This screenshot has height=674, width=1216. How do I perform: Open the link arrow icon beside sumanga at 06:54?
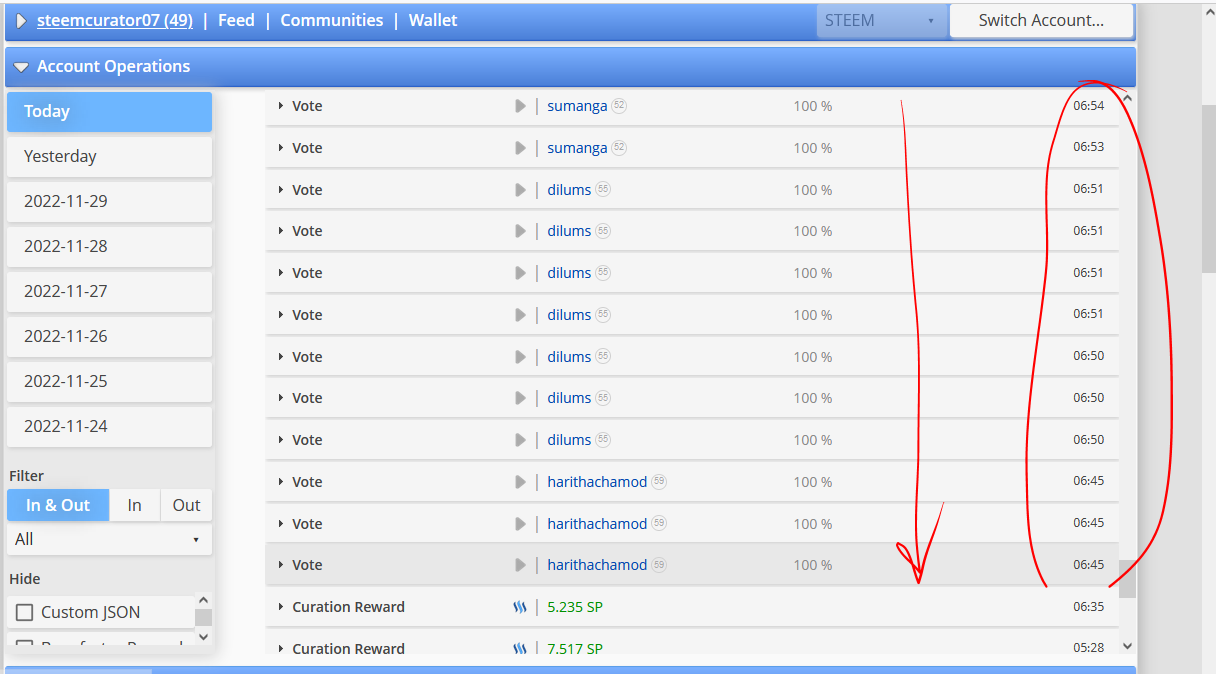coord(520,106)
